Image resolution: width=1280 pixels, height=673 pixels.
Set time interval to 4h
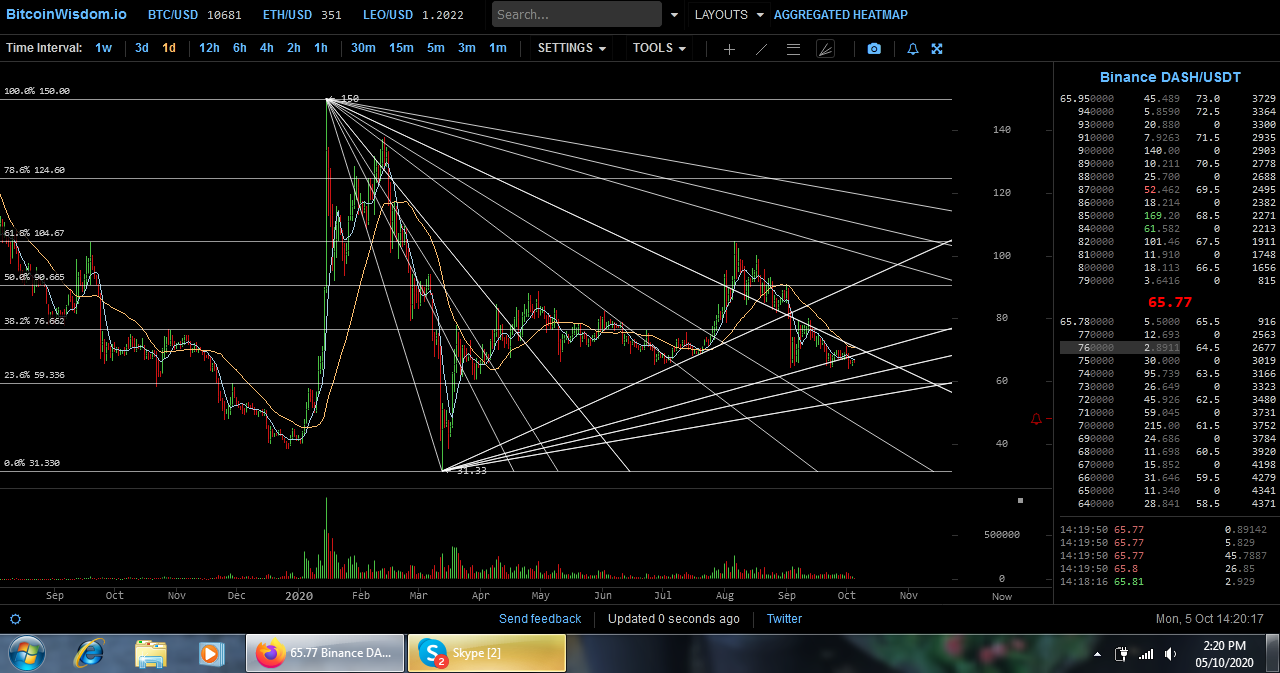[x=267, y=48]
